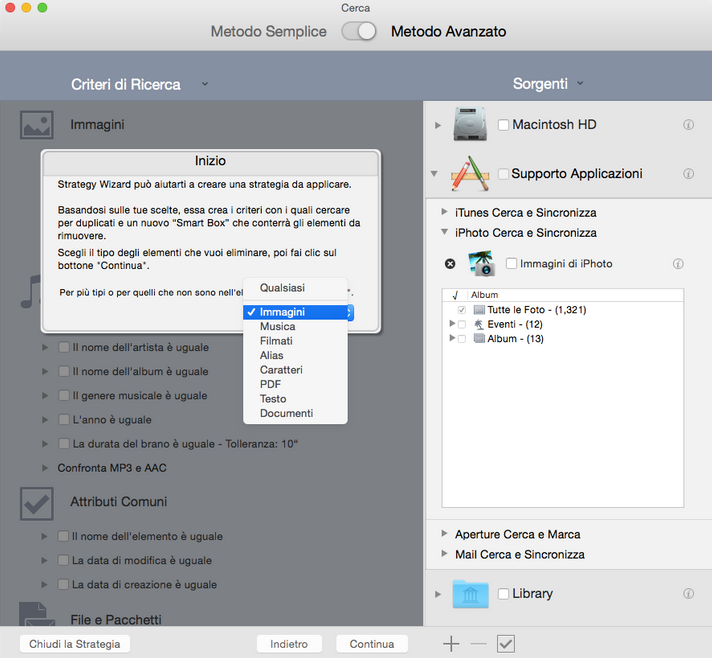
Task: Open info for Immagini di iPhoto
Action: point(678,264)
